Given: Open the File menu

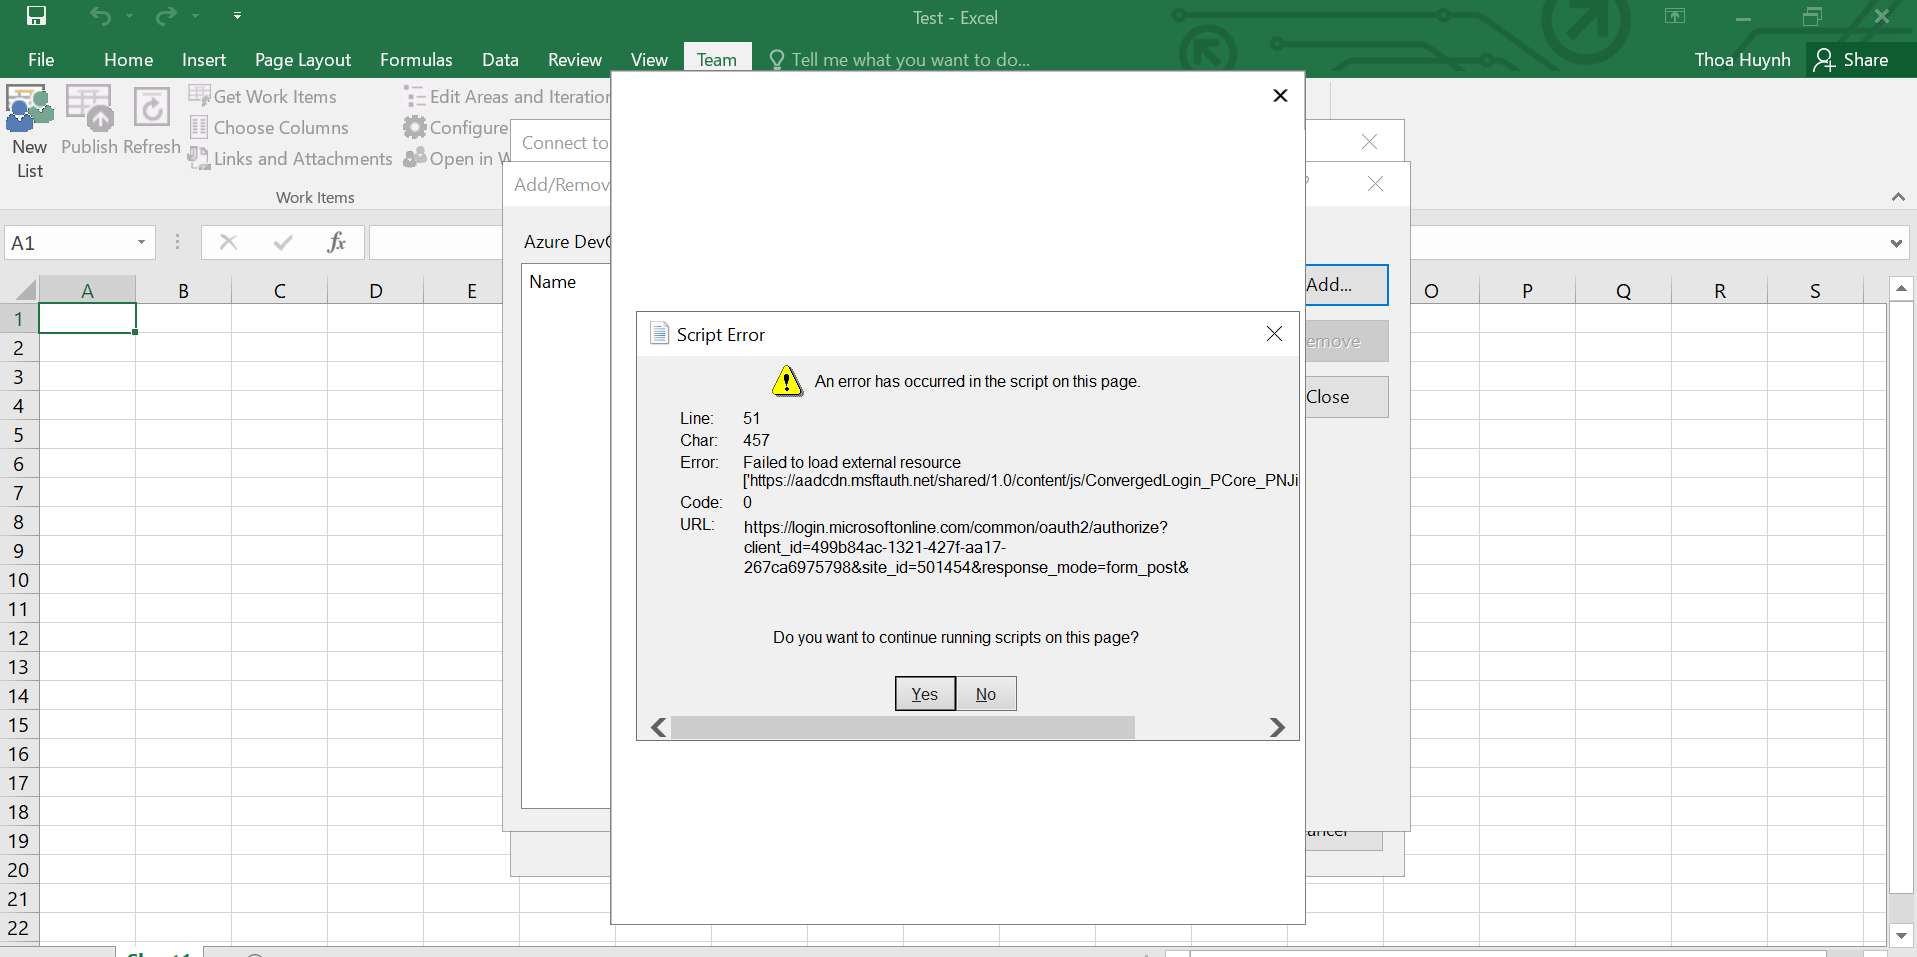Looking at the screenshot, I should [x=41, y=60].
